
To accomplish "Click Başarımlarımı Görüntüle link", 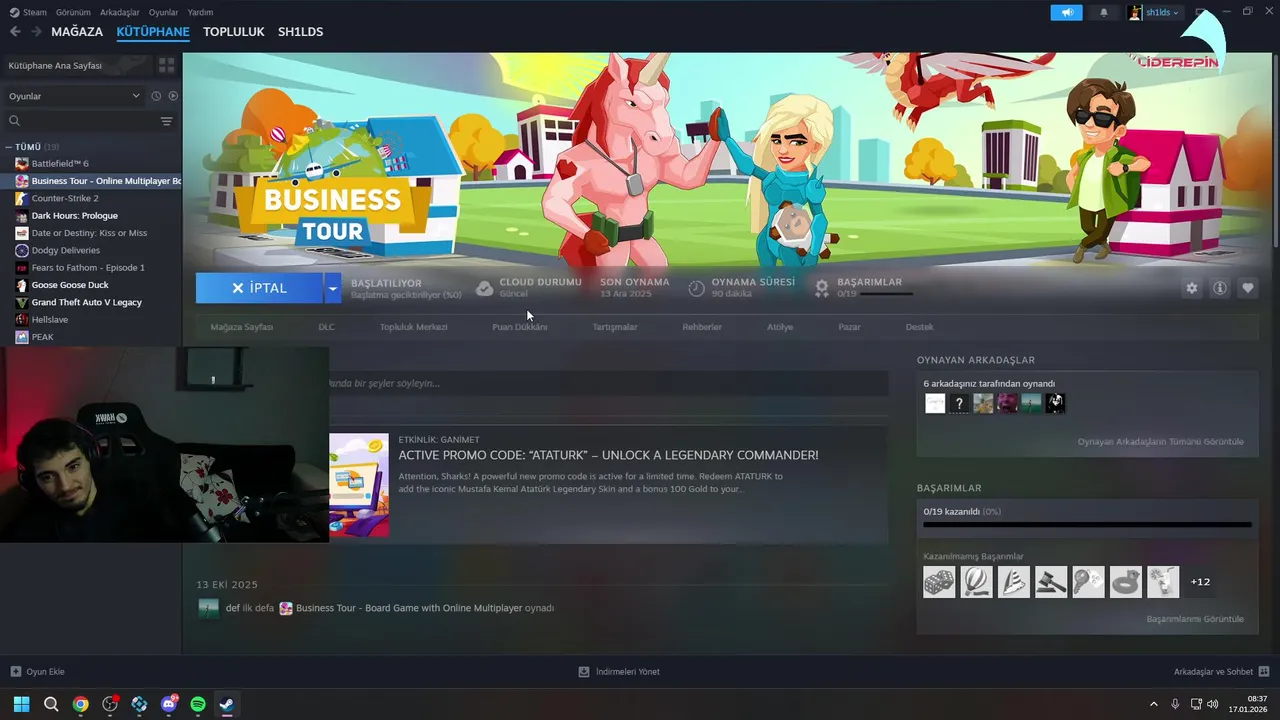I will coord(1195,619).
